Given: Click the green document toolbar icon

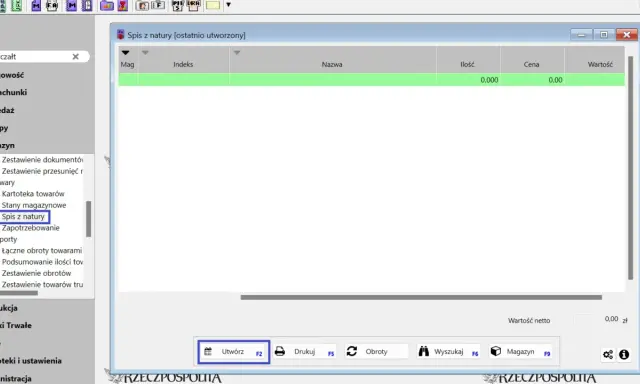Looking at the screenshot, I should coord(16,6).
